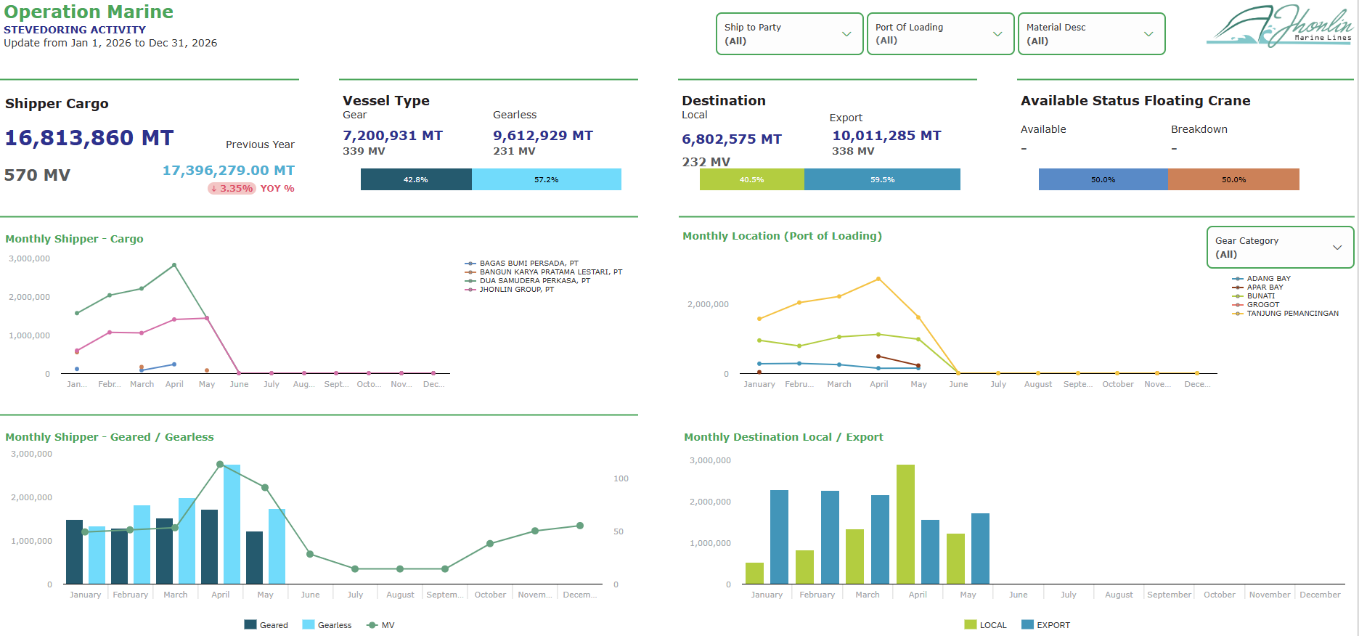The height and width of the screenshot is (636, 1359).
Task: Click the Monthly Shipper - Geared / Gearless title
Action: 109,437
